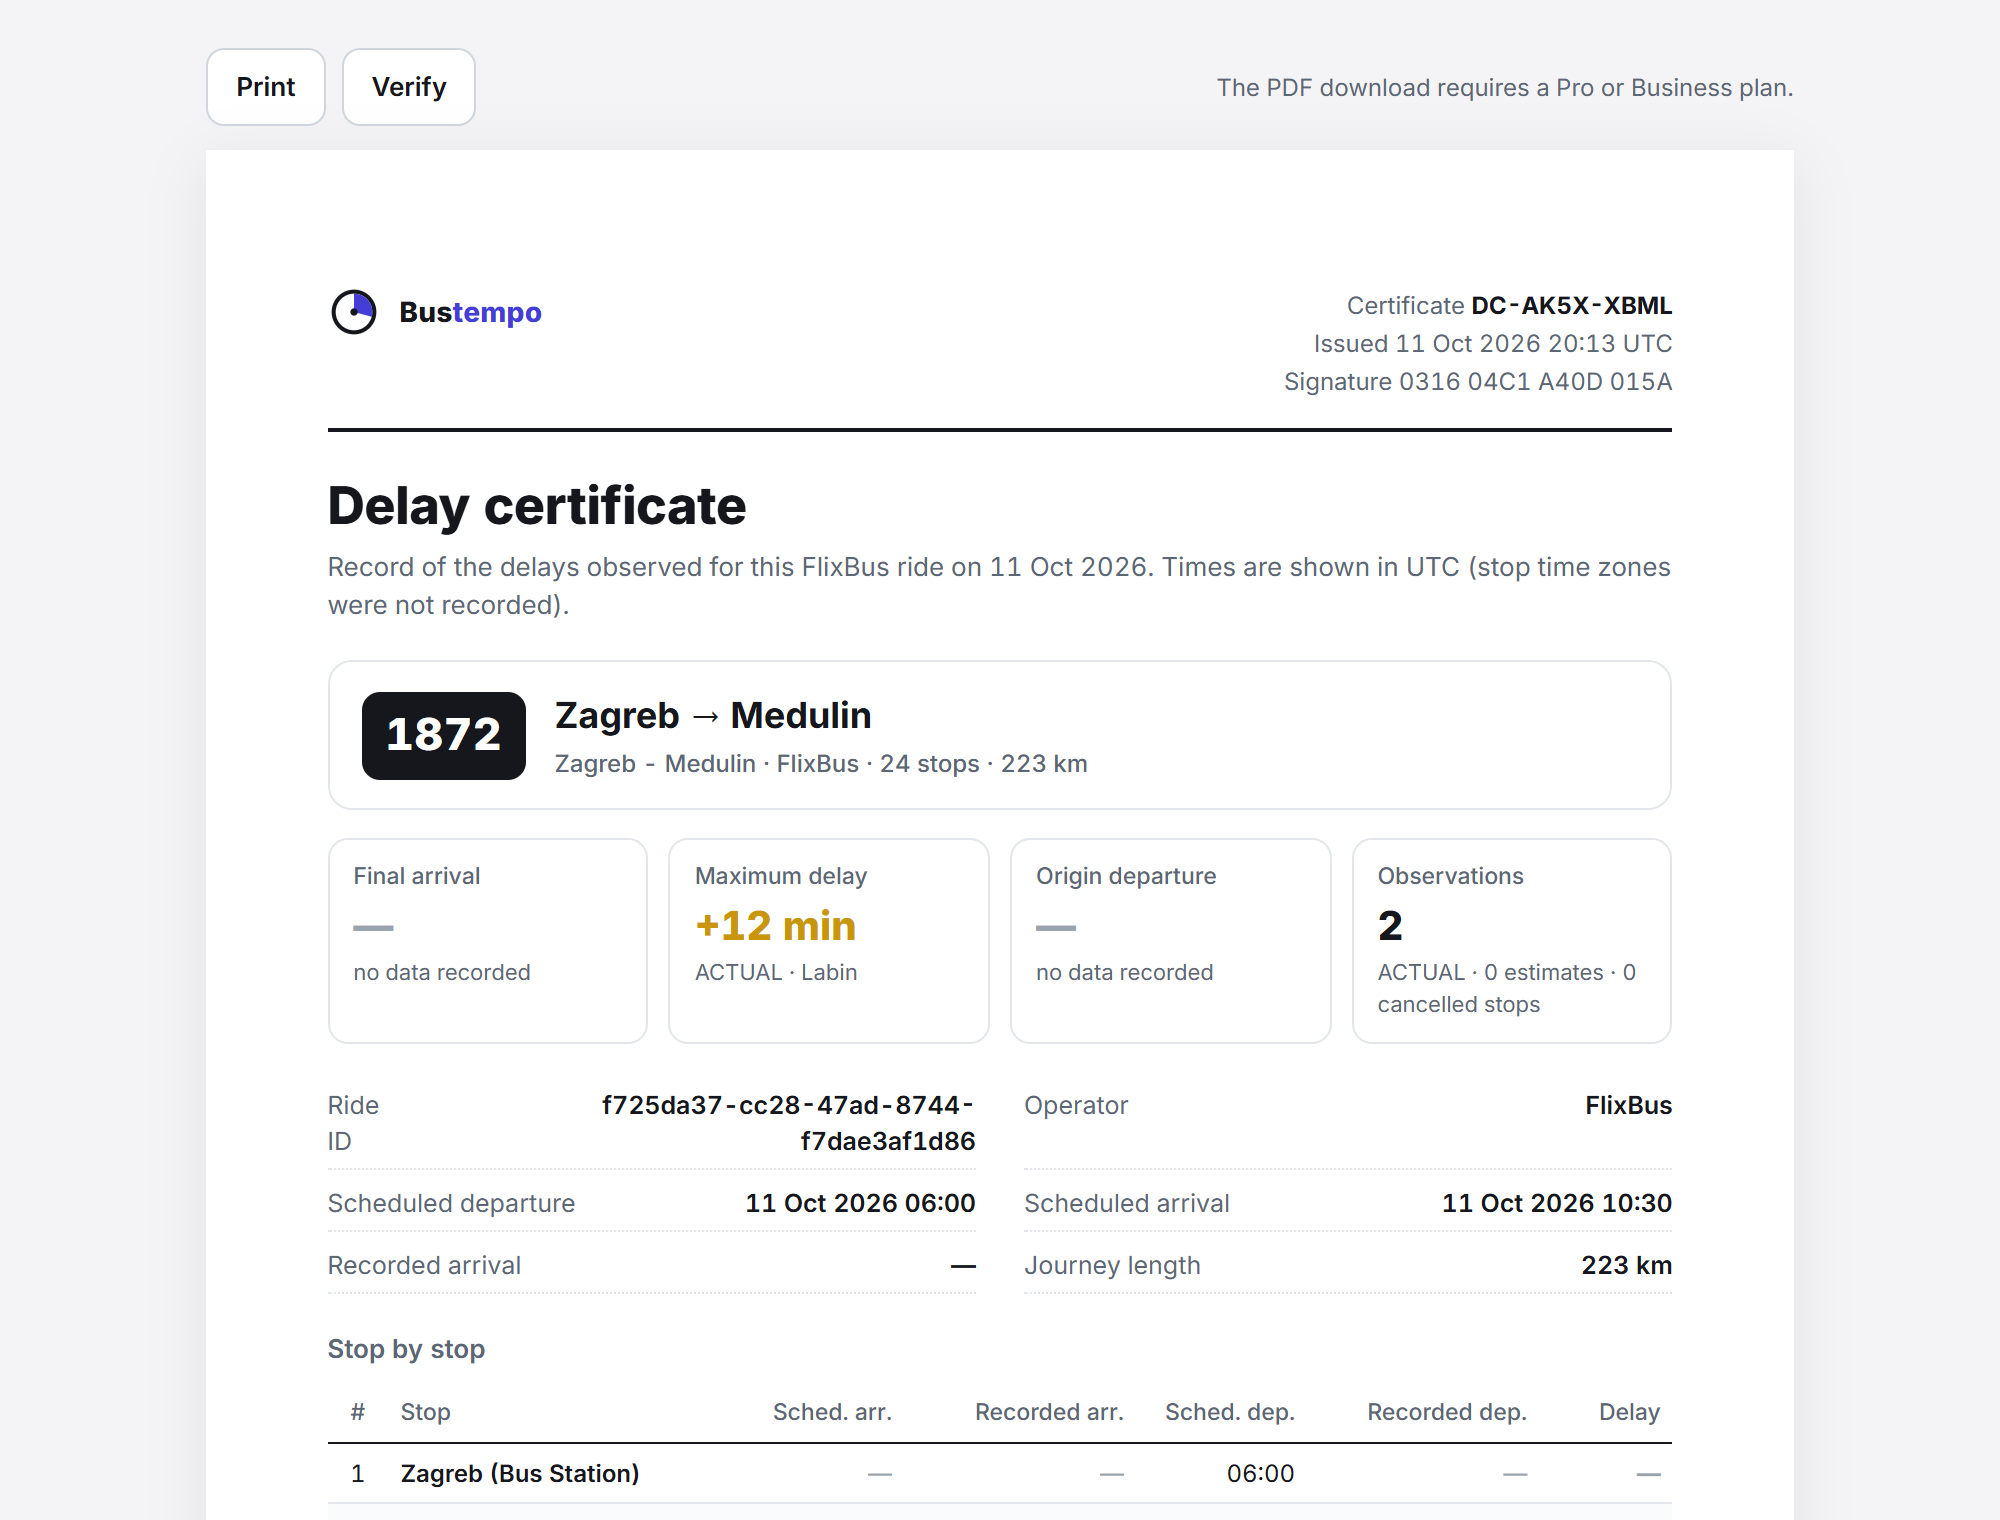Click the 06:00 scheduled departure cell

(1260, 1473)
